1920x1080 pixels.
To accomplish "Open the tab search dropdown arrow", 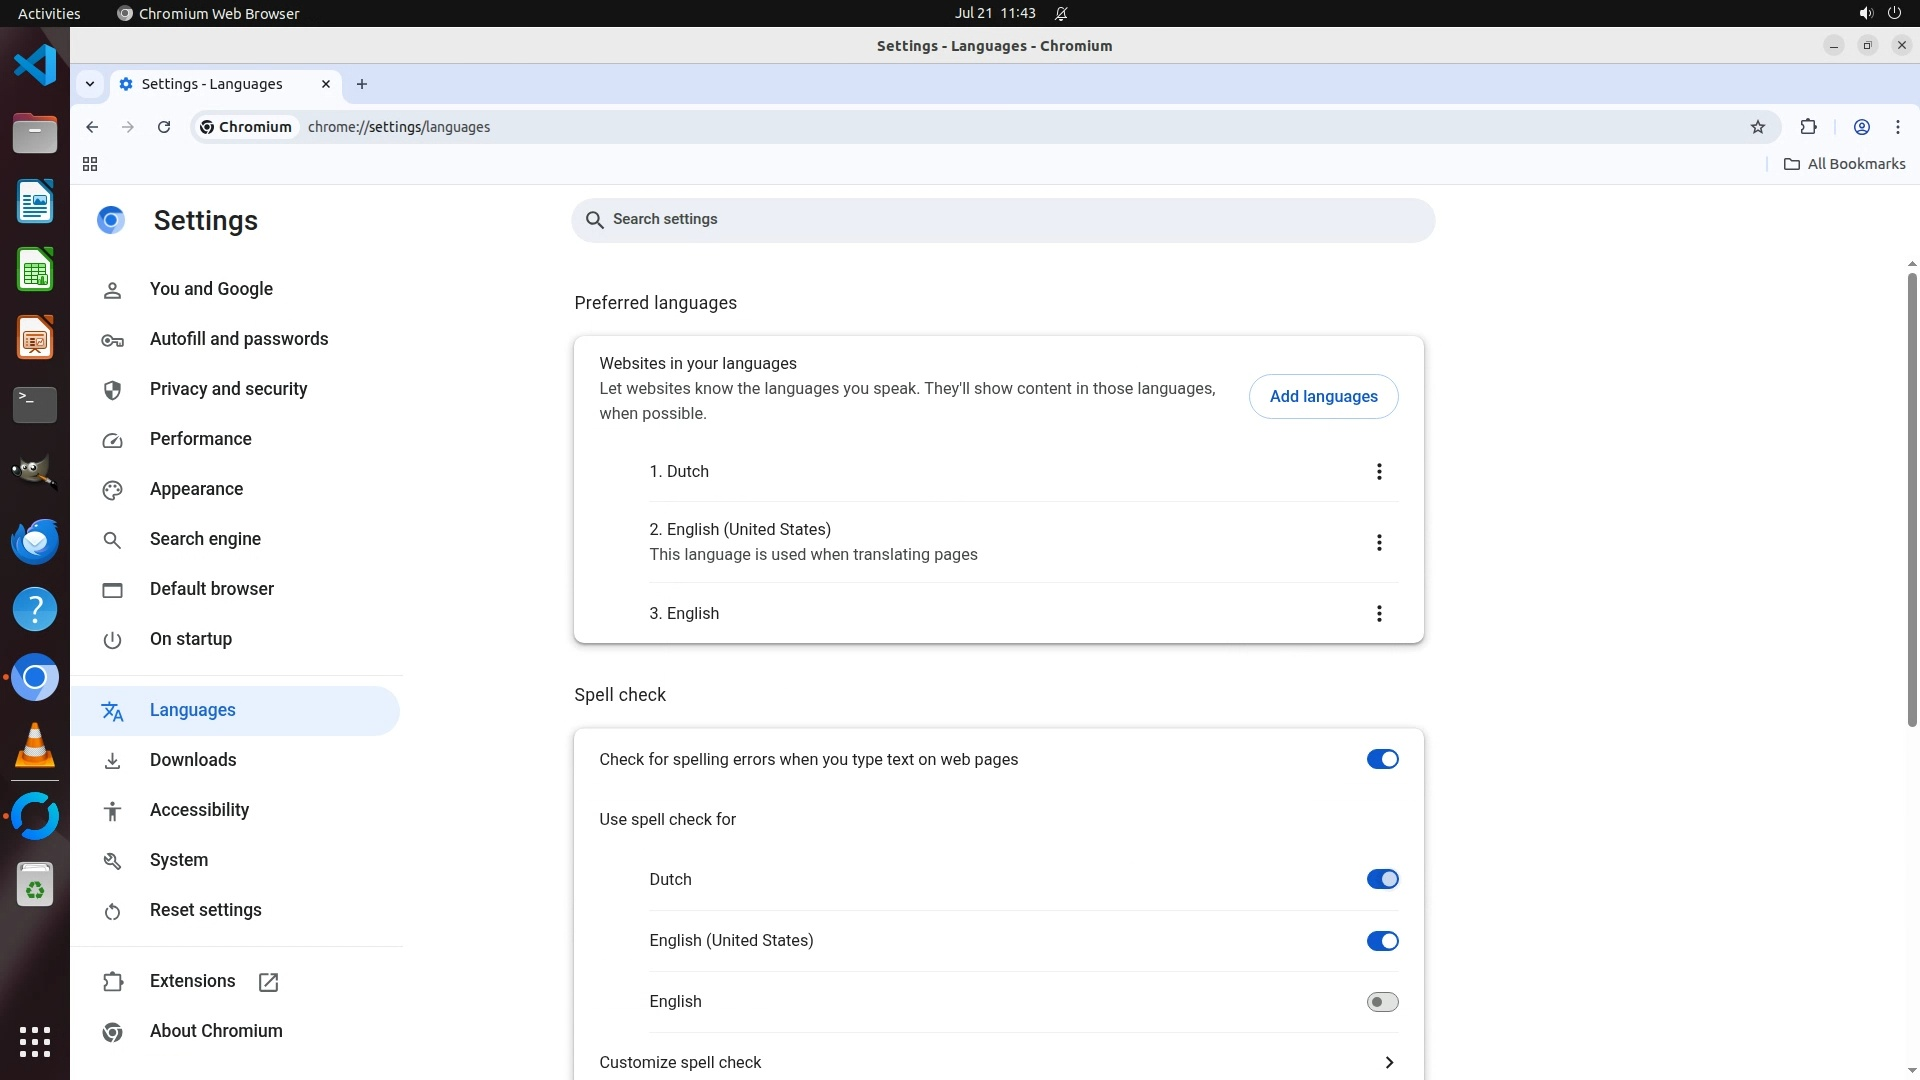I will point(90,84).
